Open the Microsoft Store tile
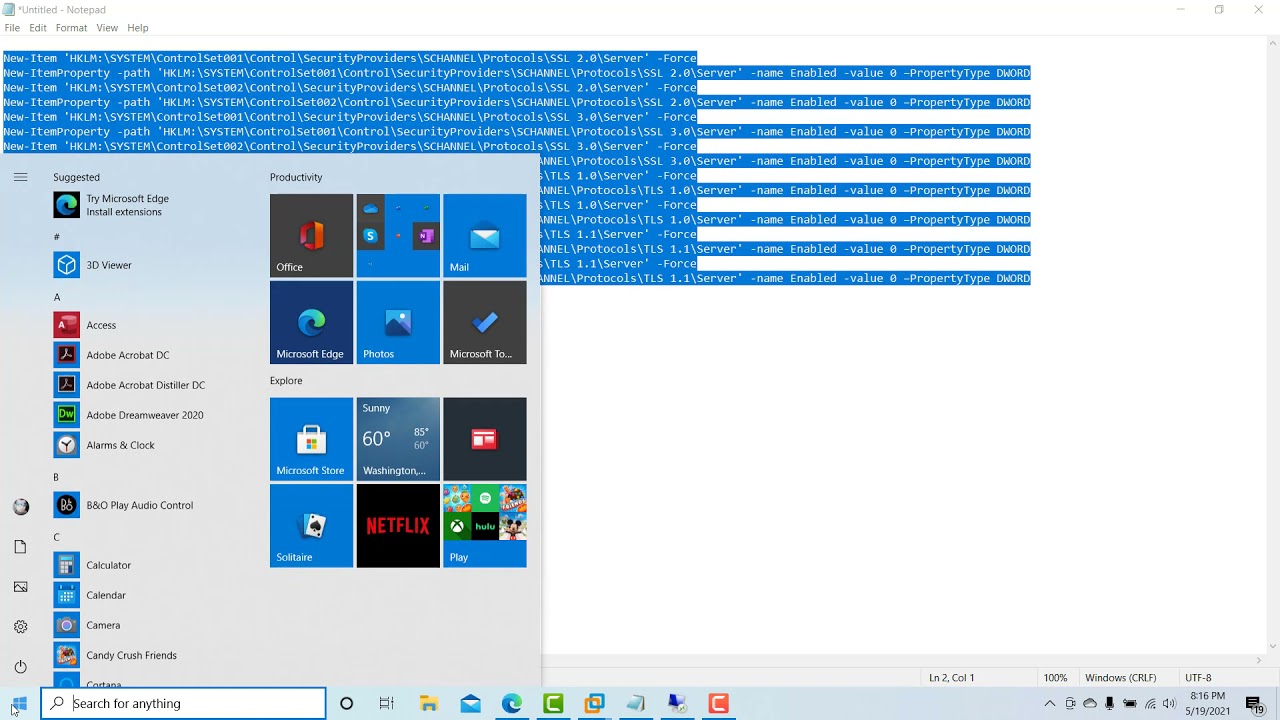 pyautogui.click(x=311, y=439)
